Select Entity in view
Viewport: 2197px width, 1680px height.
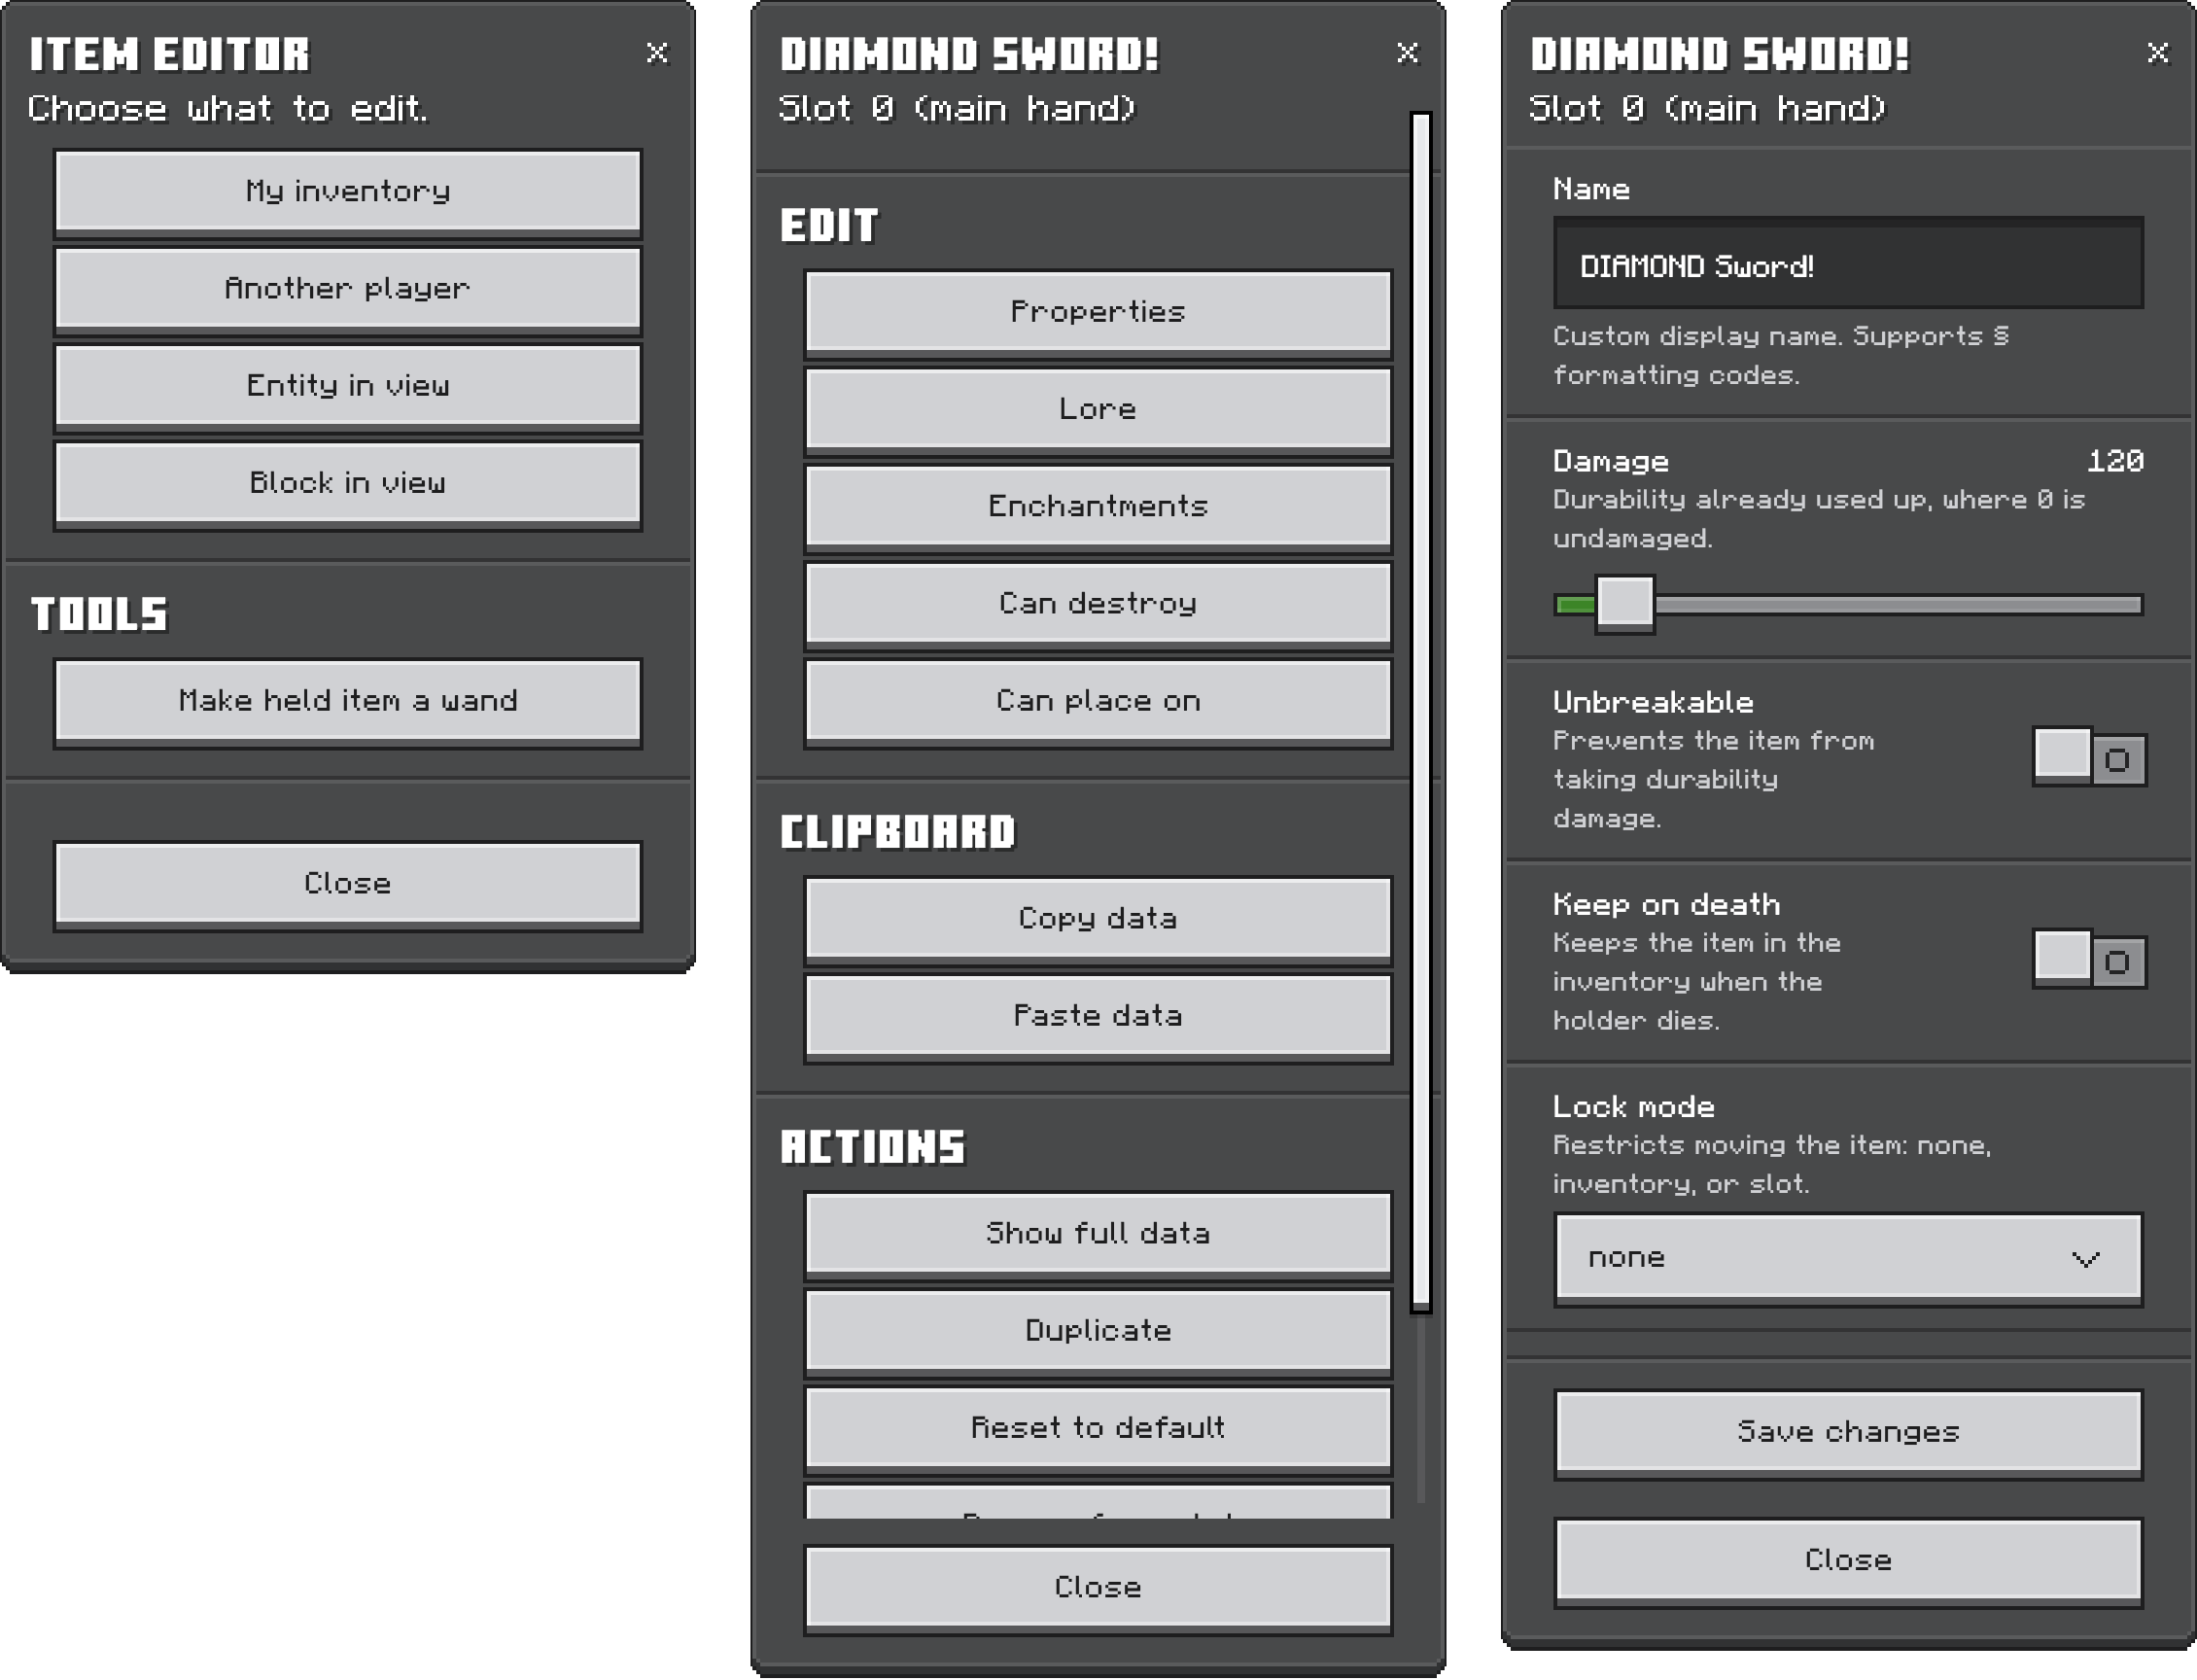[348, 387]
